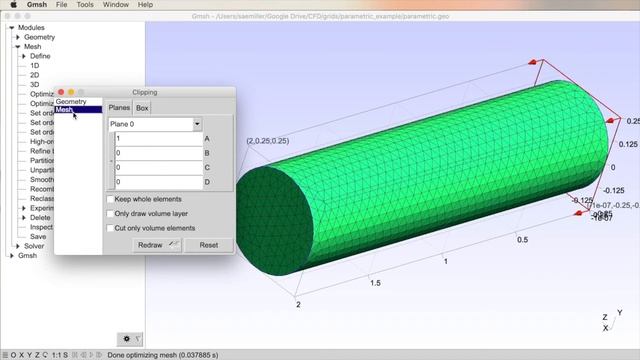The image size is (640, 360).
Task: Click the Redraw button
Action: (157, 245)
